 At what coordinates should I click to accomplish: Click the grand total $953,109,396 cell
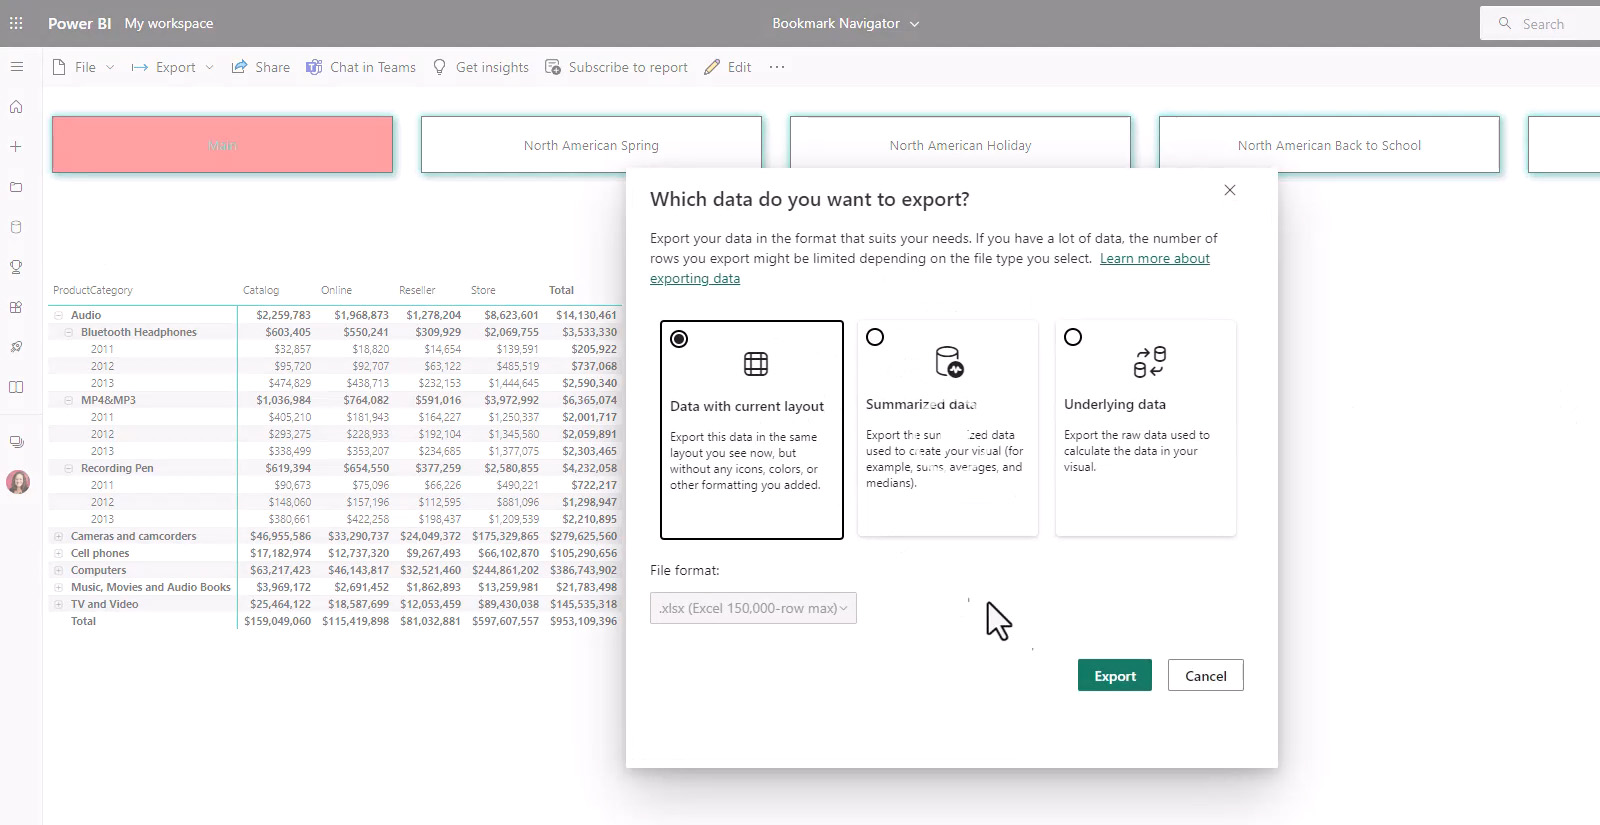pyautogui.click(x=583, y=621)
